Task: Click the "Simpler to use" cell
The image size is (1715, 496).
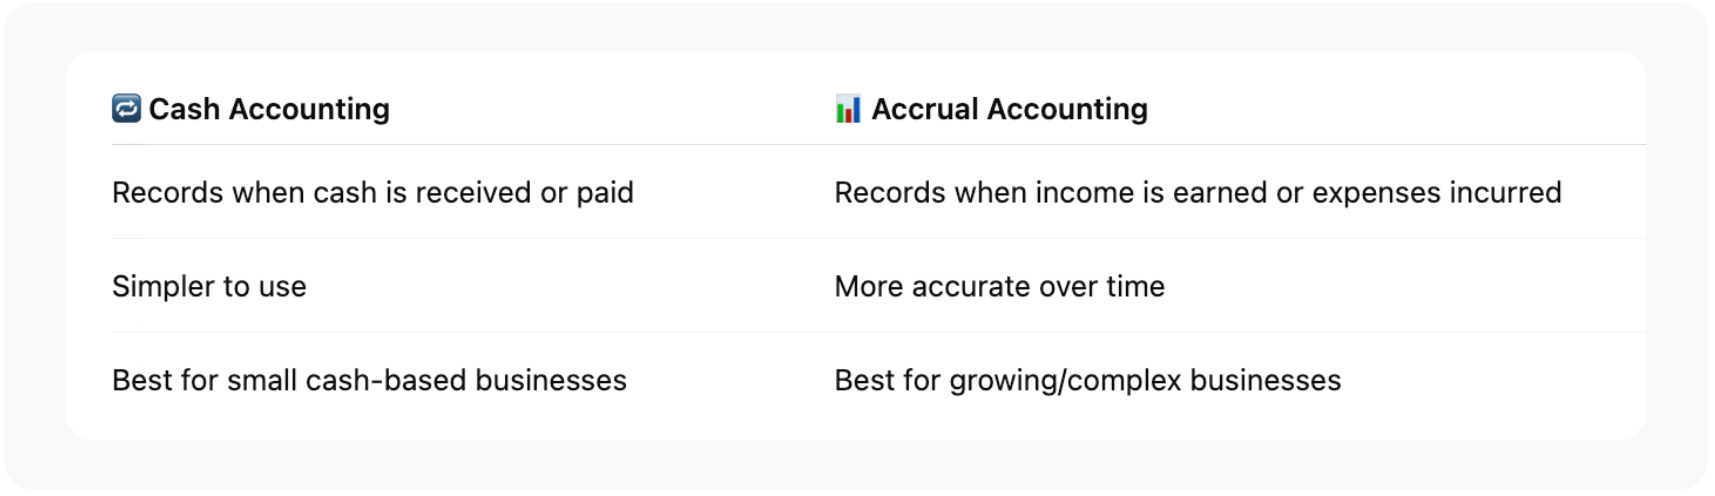Action: click(x=209, y=286)
